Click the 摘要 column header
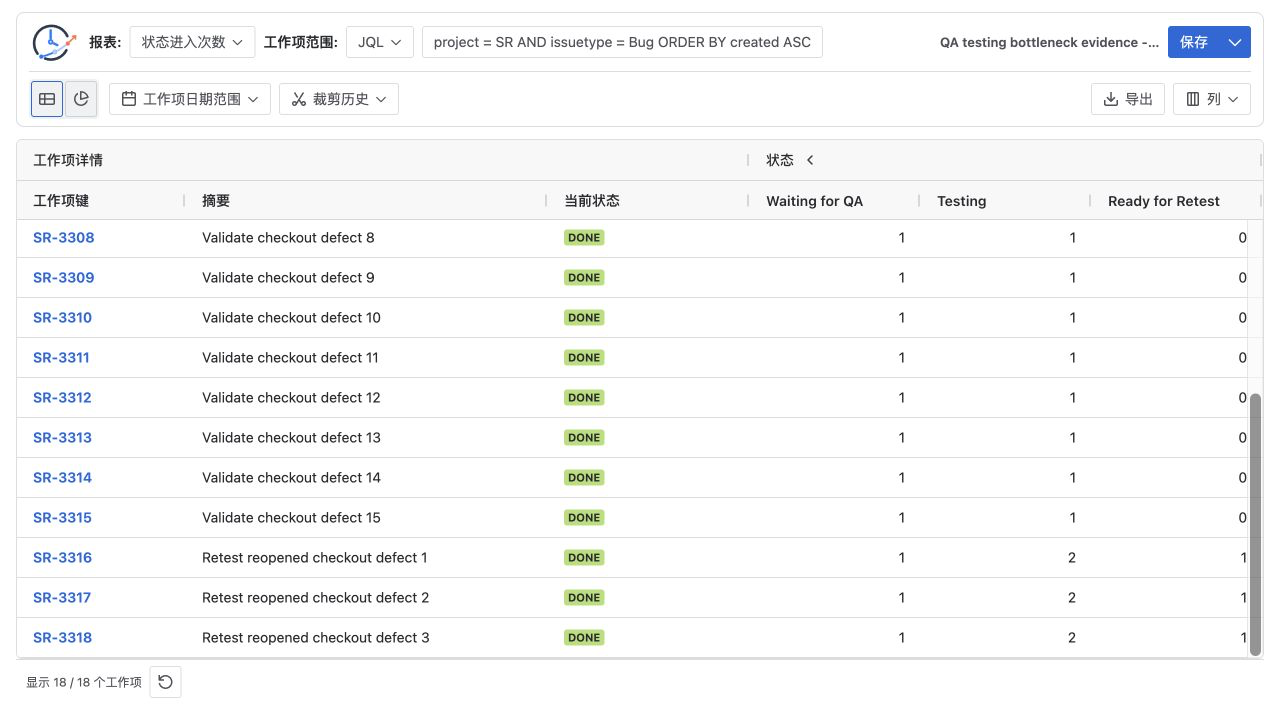Viewport: 1280px width, 720px height. pyautogui.click(x=216, y=201)
